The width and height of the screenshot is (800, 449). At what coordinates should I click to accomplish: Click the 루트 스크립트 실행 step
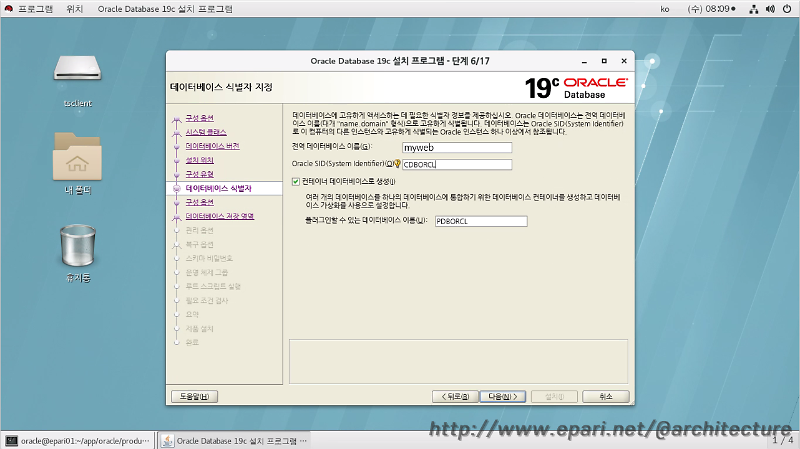point(213,286)
